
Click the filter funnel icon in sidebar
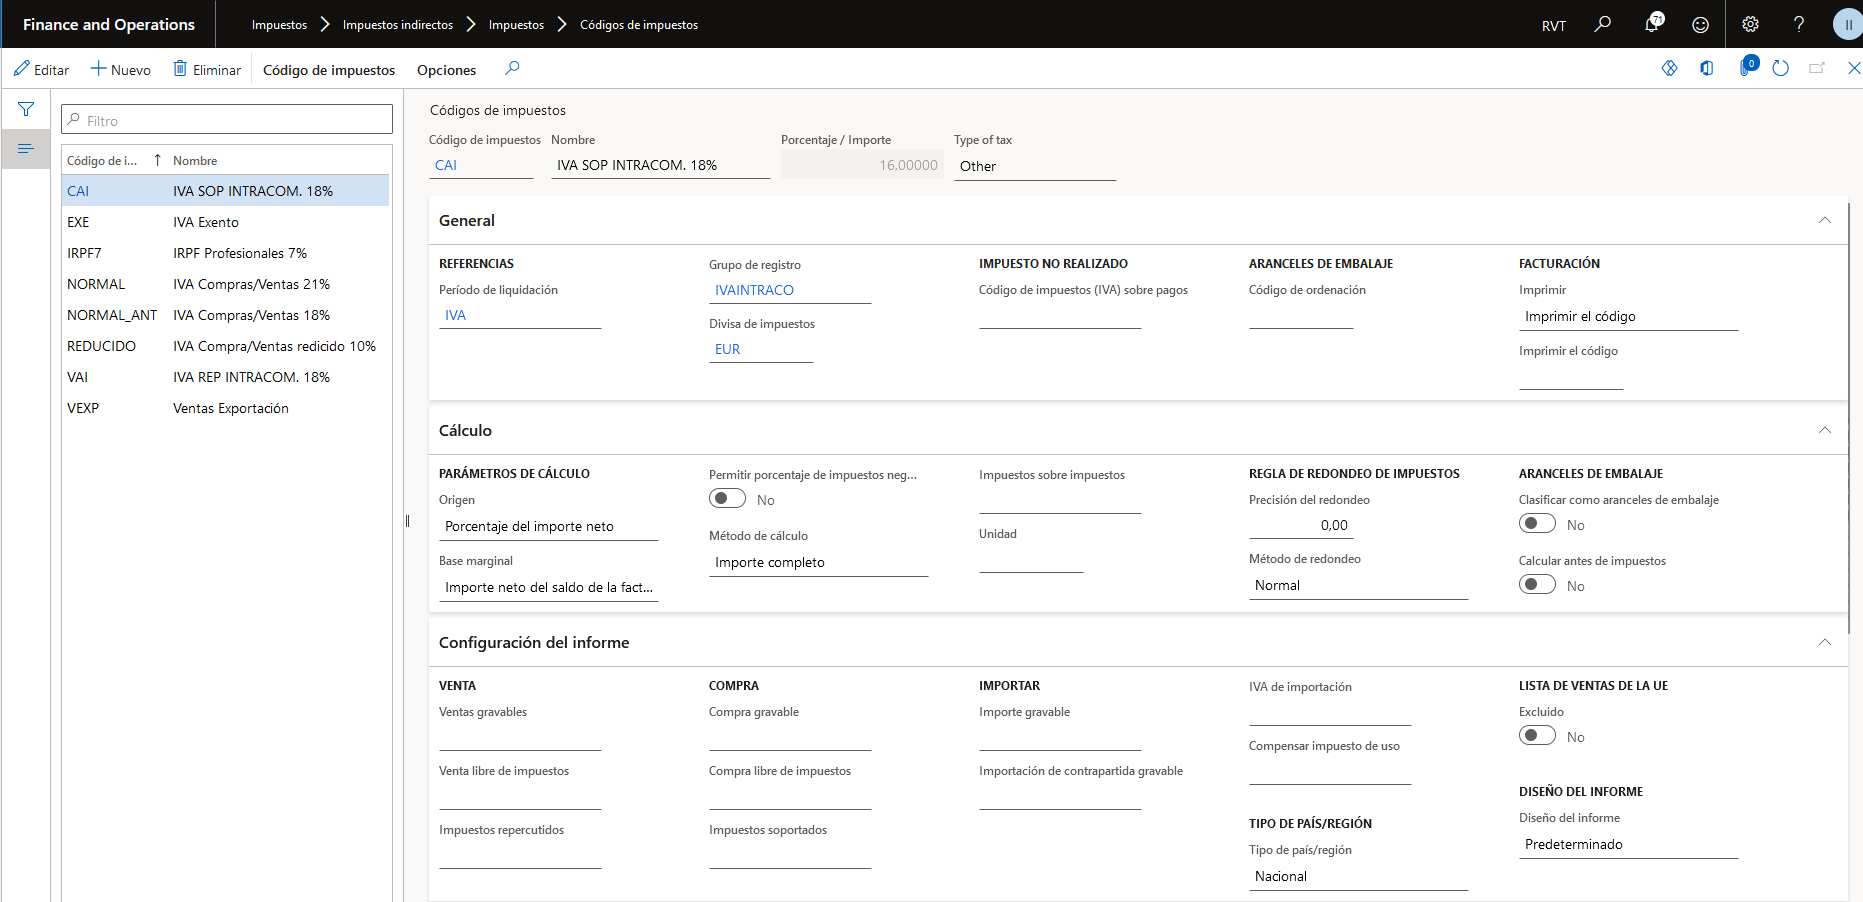point(26,109)
